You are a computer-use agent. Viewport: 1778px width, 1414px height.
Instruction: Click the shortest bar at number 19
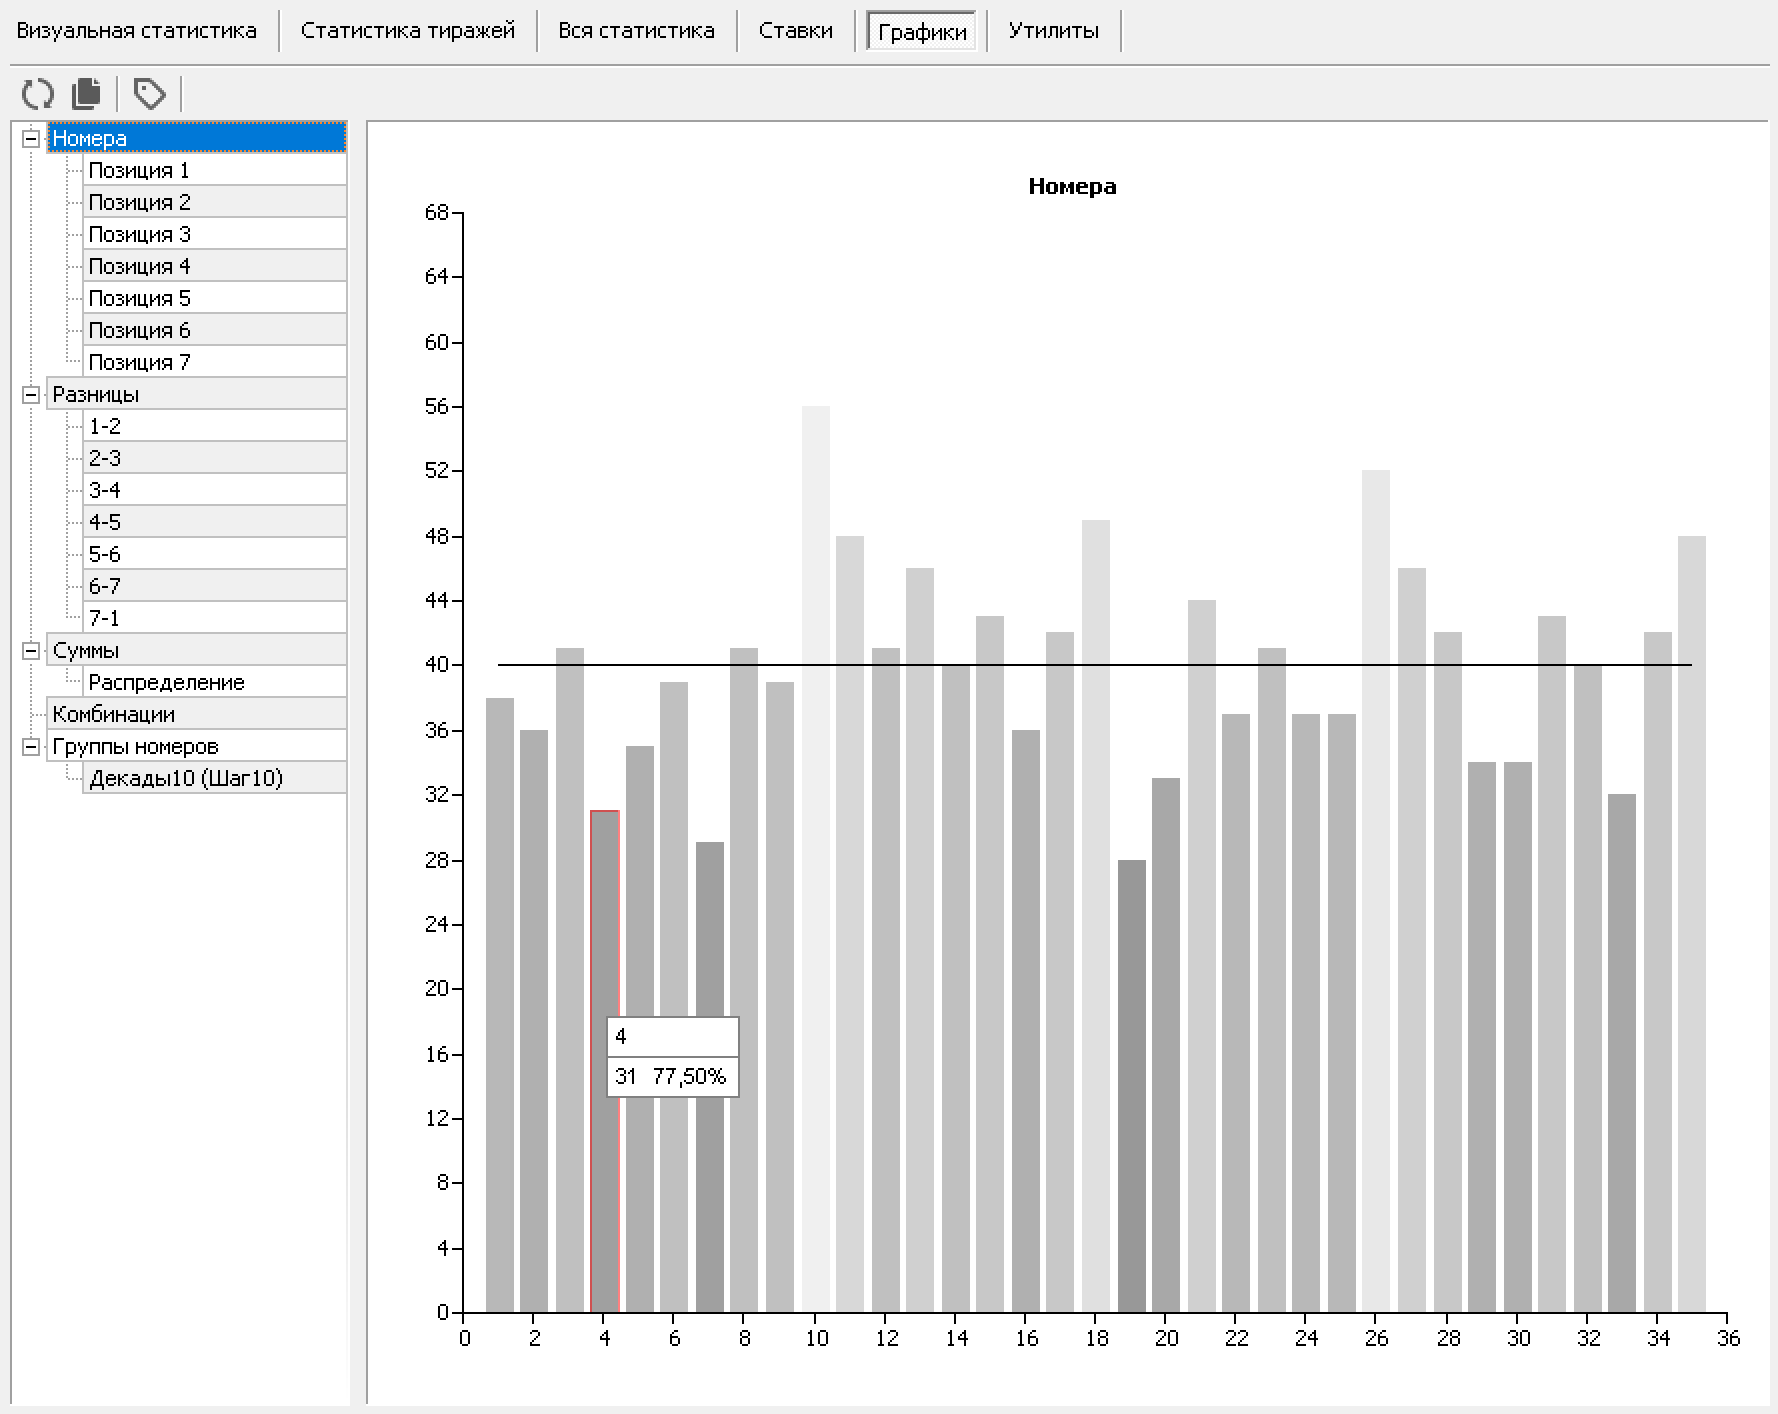click(x=1132, y=1086)
